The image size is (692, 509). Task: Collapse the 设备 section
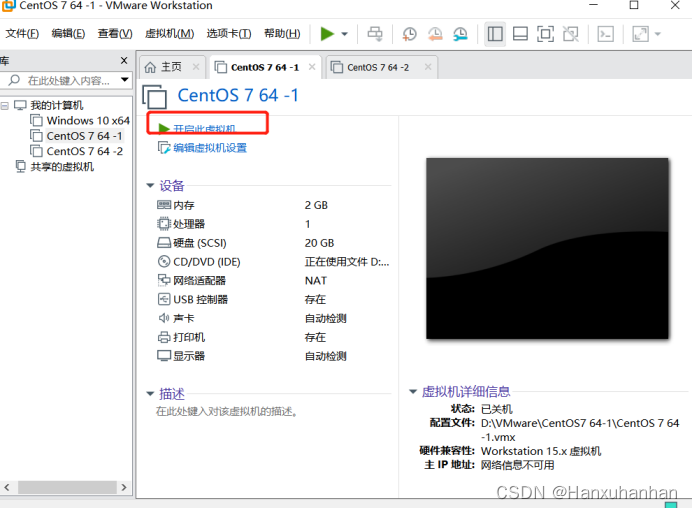pyautogui.click(x=150, y=185)
